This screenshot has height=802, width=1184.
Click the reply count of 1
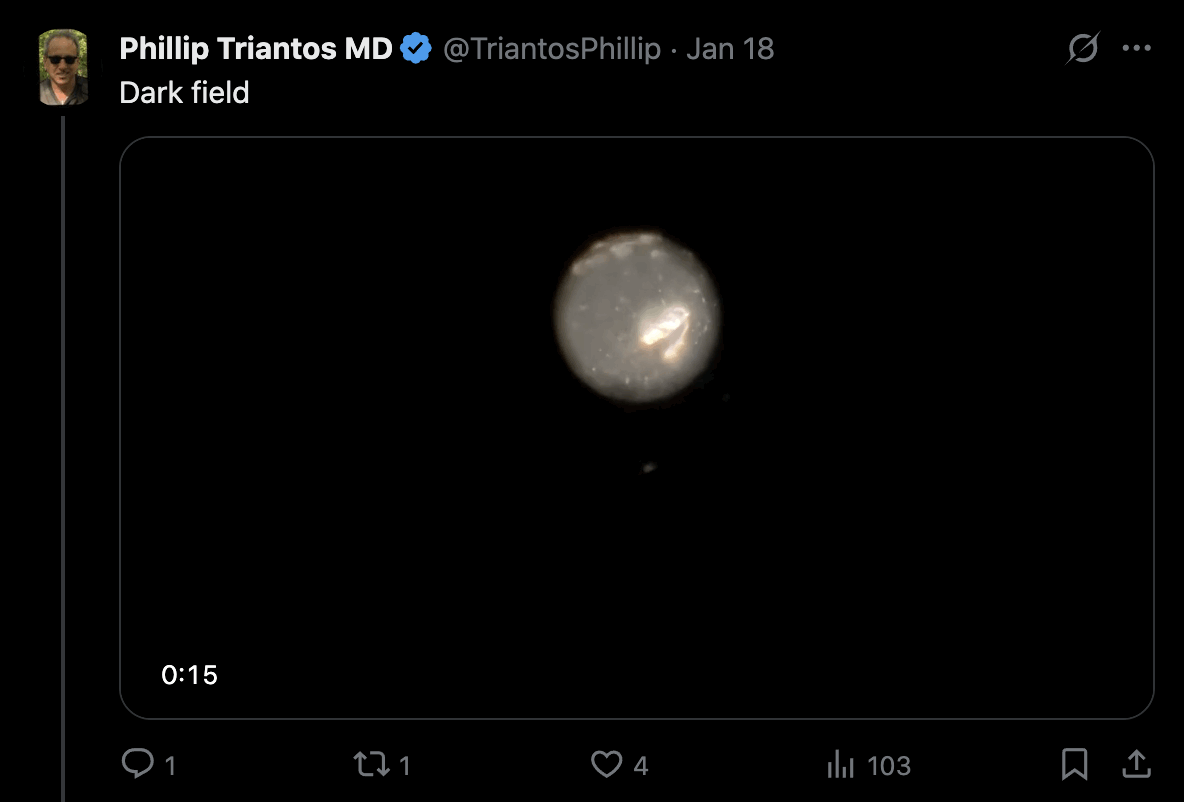170,766
